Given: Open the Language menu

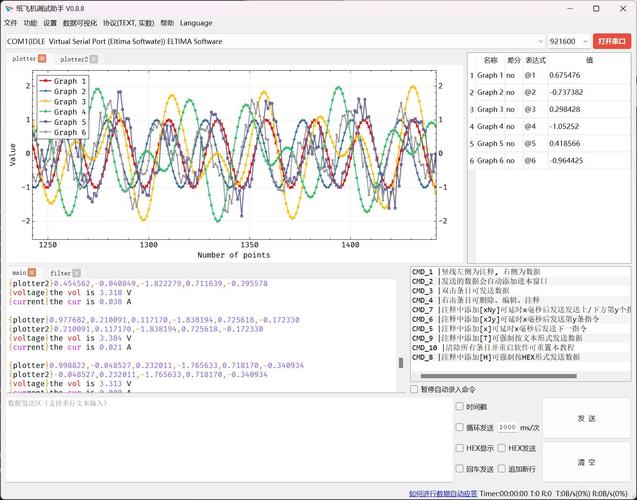Looking at the screenshot, I should tap(196, 23).
